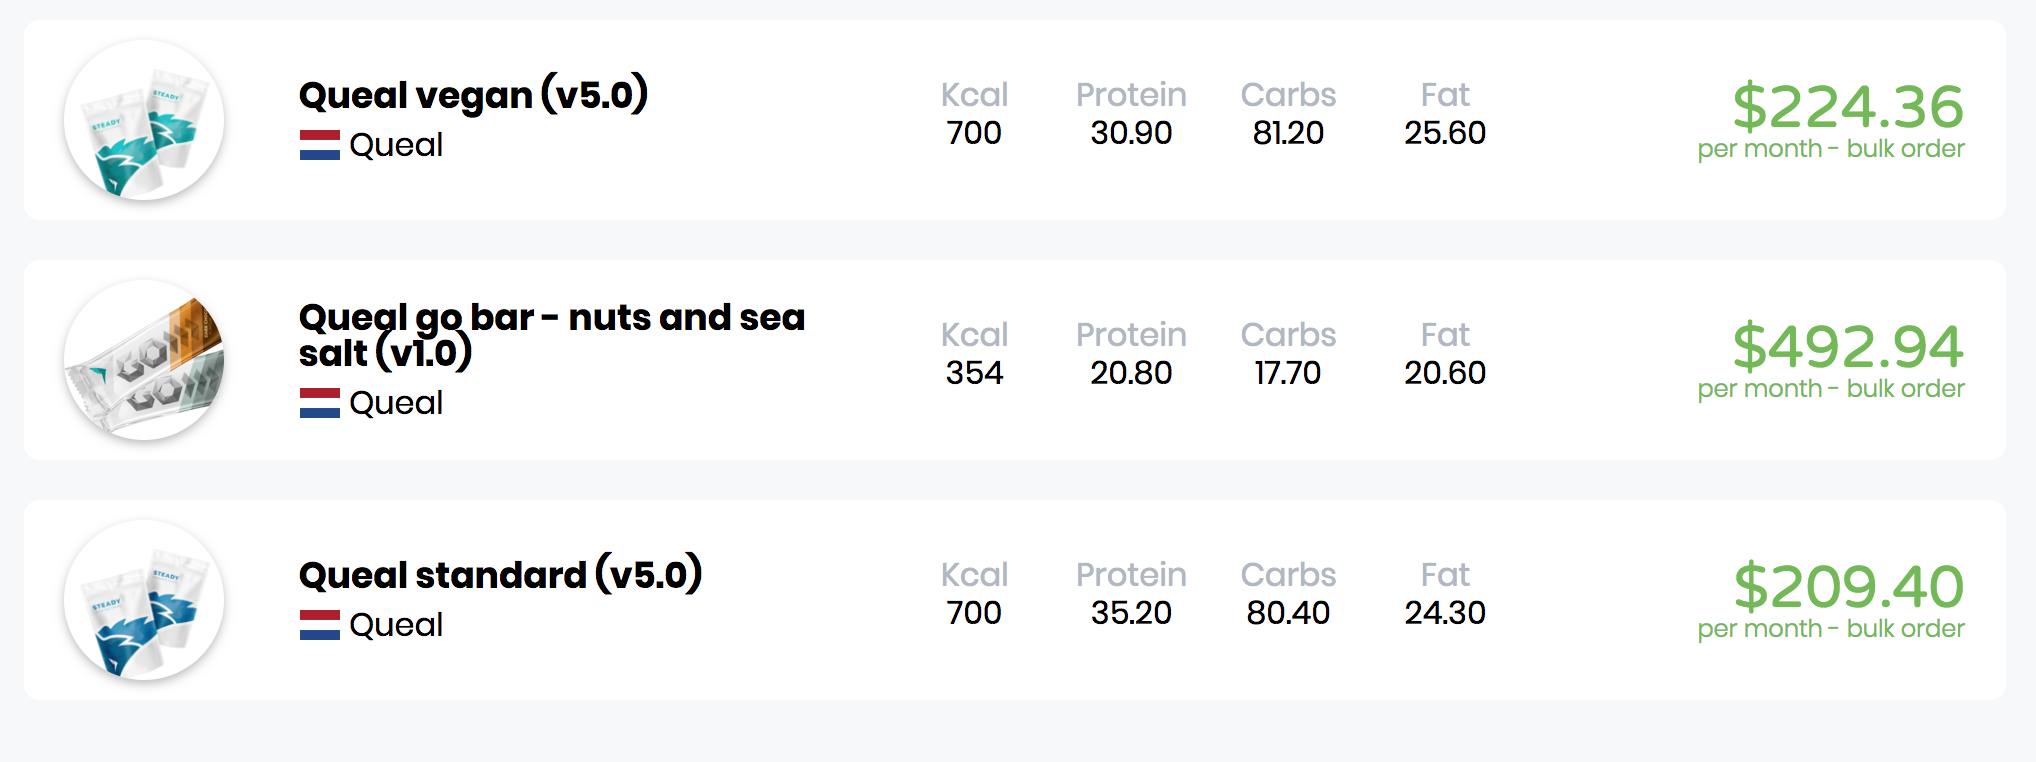Click Queal brand name under vegan product
Screen dimensions: 2036x762
[396, 145]
